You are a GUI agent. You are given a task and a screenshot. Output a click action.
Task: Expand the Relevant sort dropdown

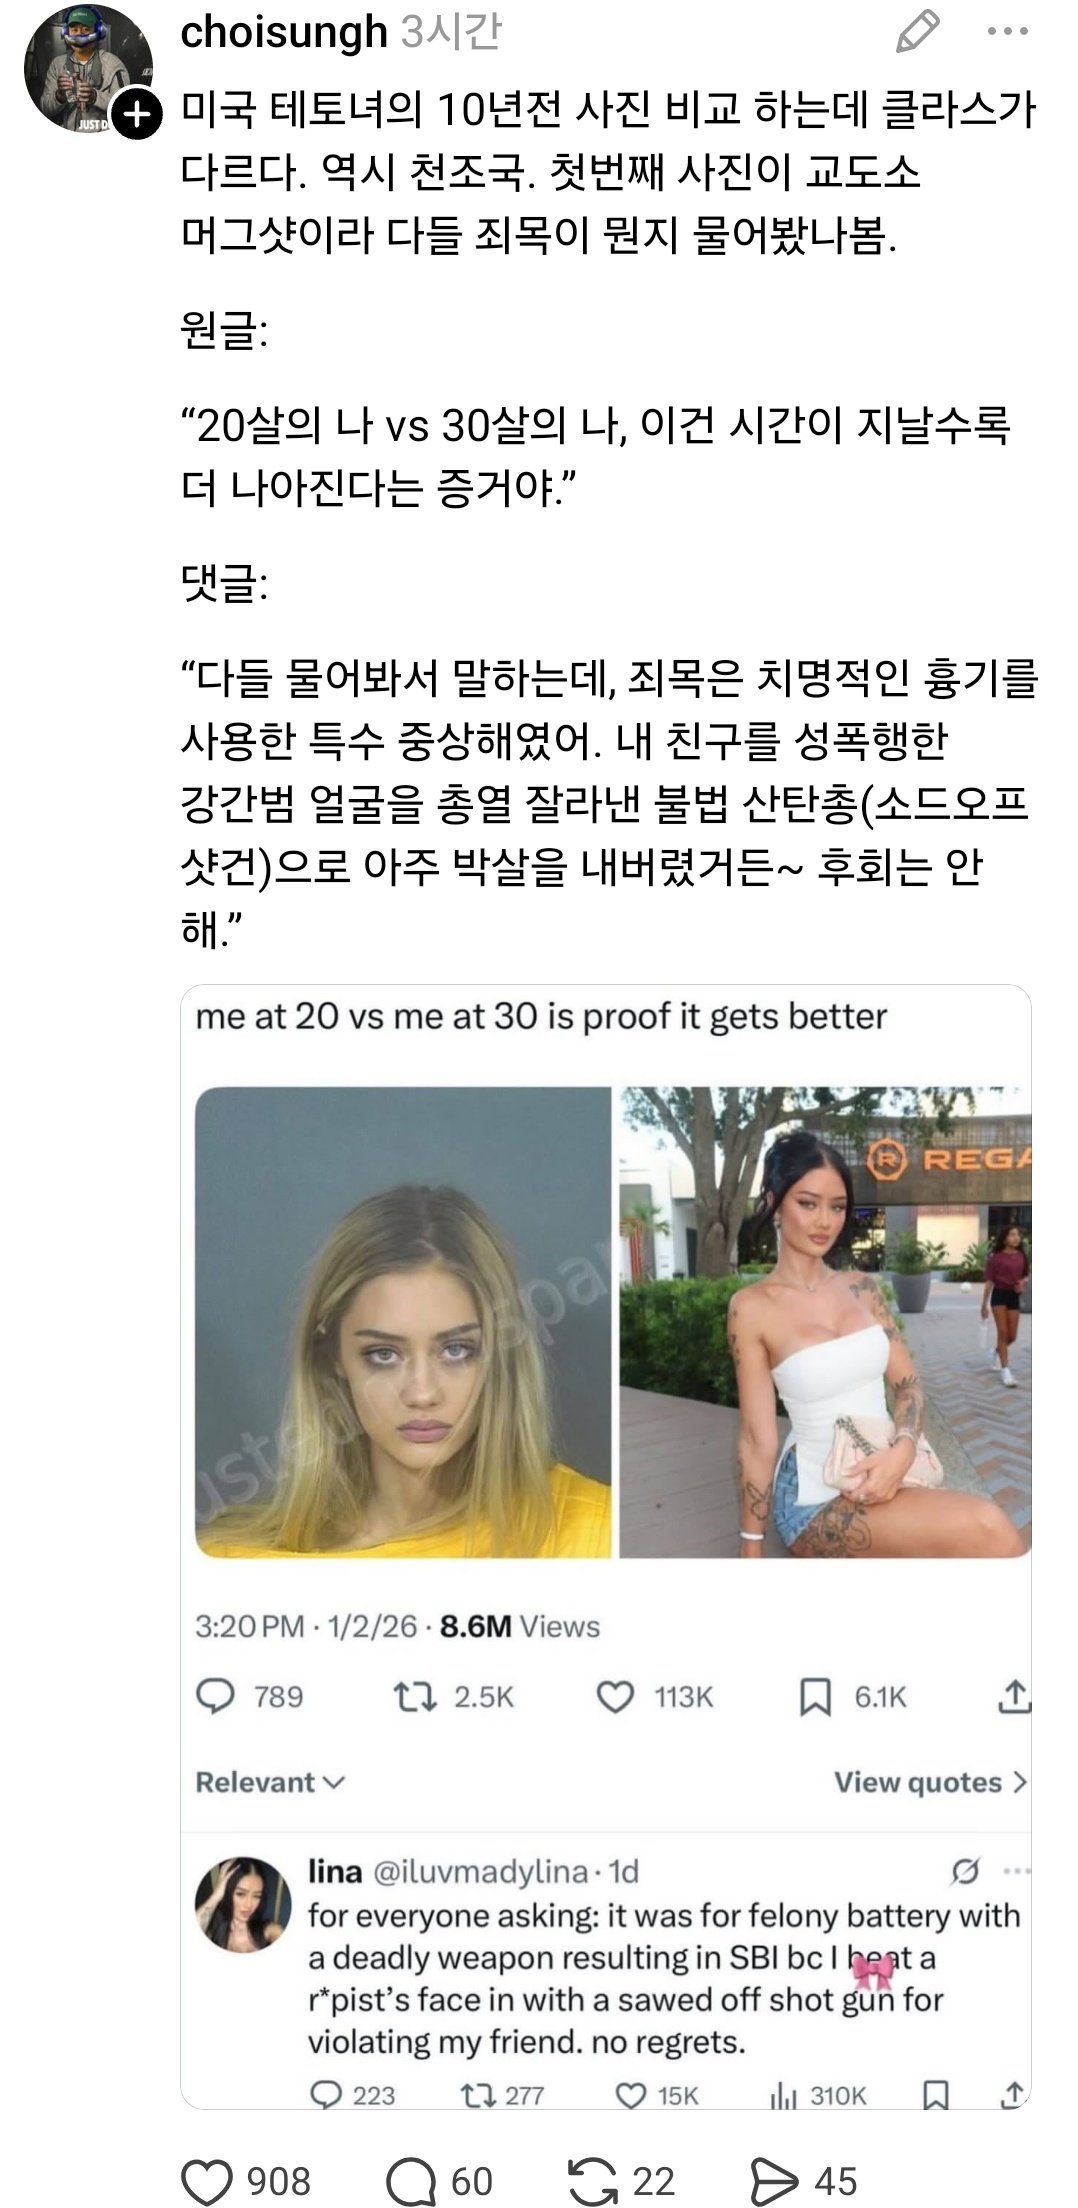point(270,1782)
